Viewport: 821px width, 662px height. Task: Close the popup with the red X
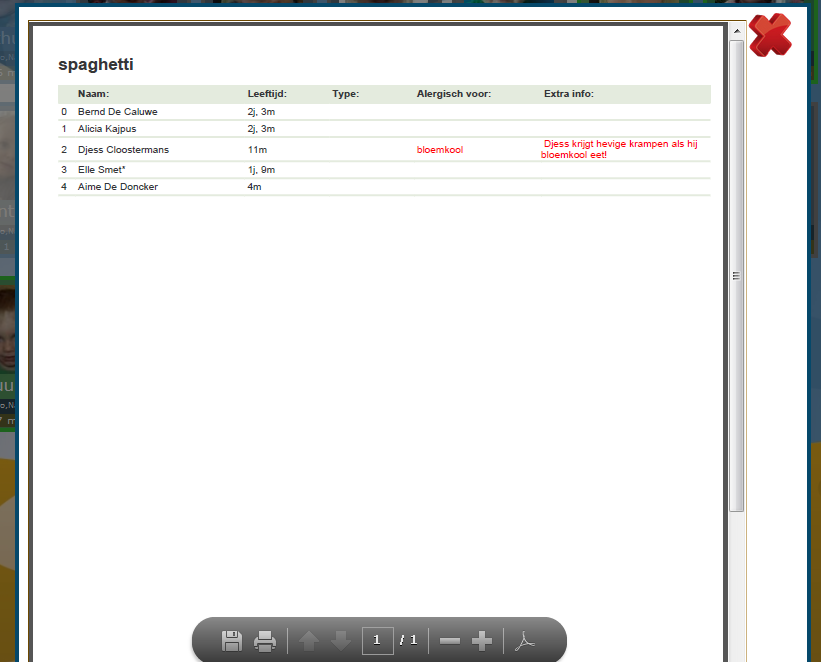point(769,36)
